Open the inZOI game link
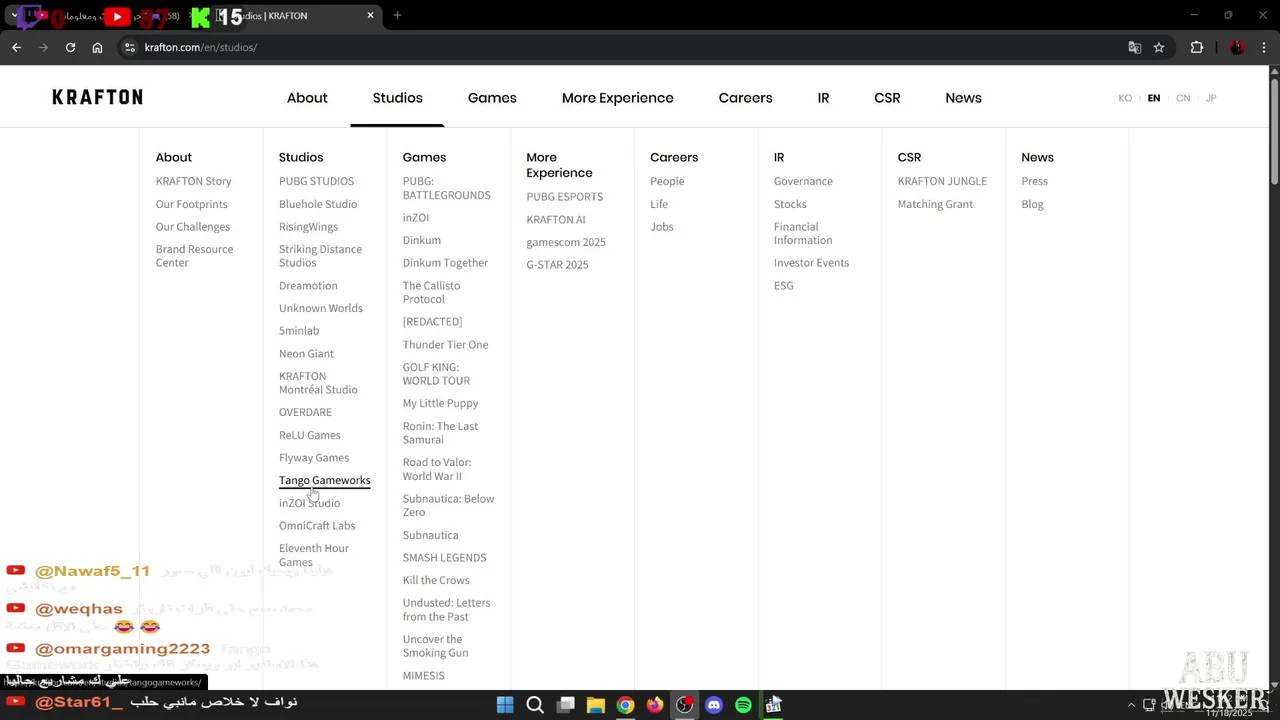This screenshot has width=1280, height=720. [x=415, y=217]
